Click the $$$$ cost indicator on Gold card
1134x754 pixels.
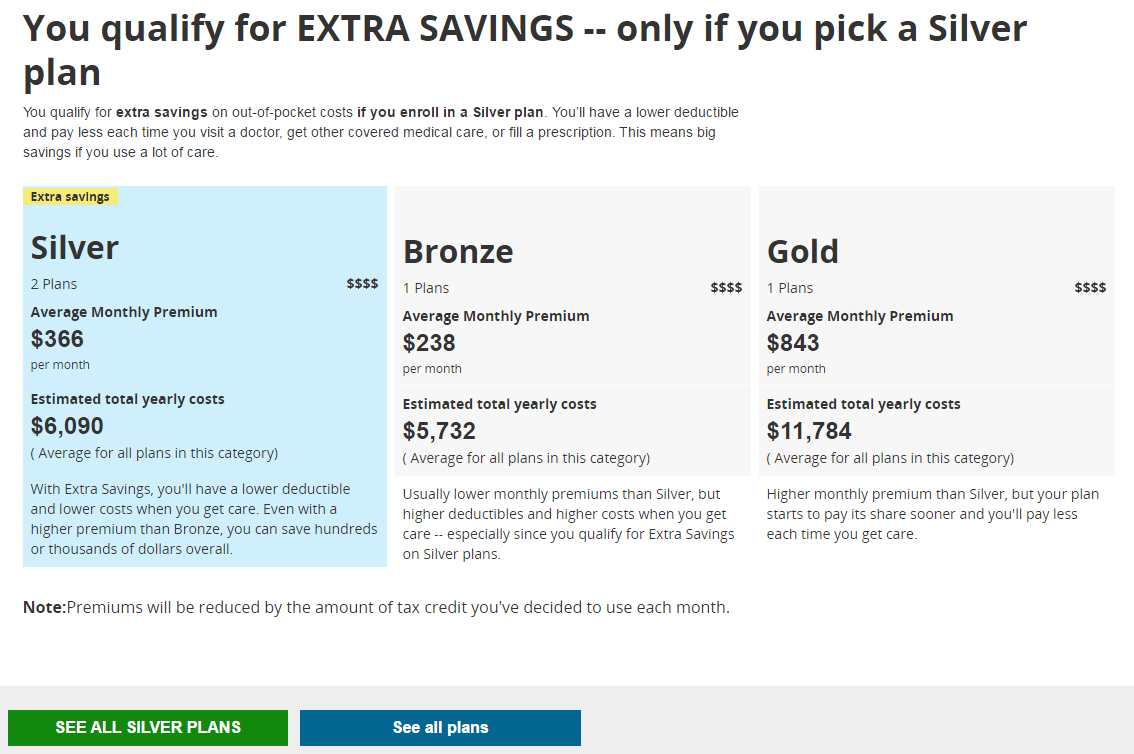pyautogui.click(x=1090, y=288)
